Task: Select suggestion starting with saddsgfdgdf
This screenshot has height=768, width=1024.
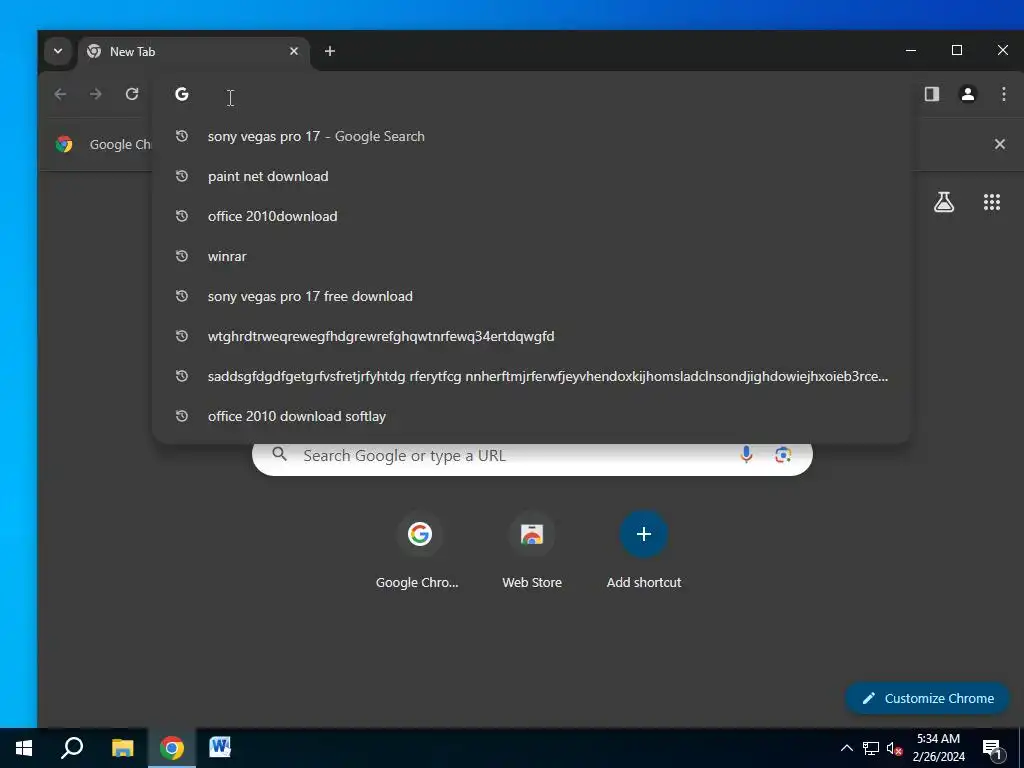Action: 531,376
